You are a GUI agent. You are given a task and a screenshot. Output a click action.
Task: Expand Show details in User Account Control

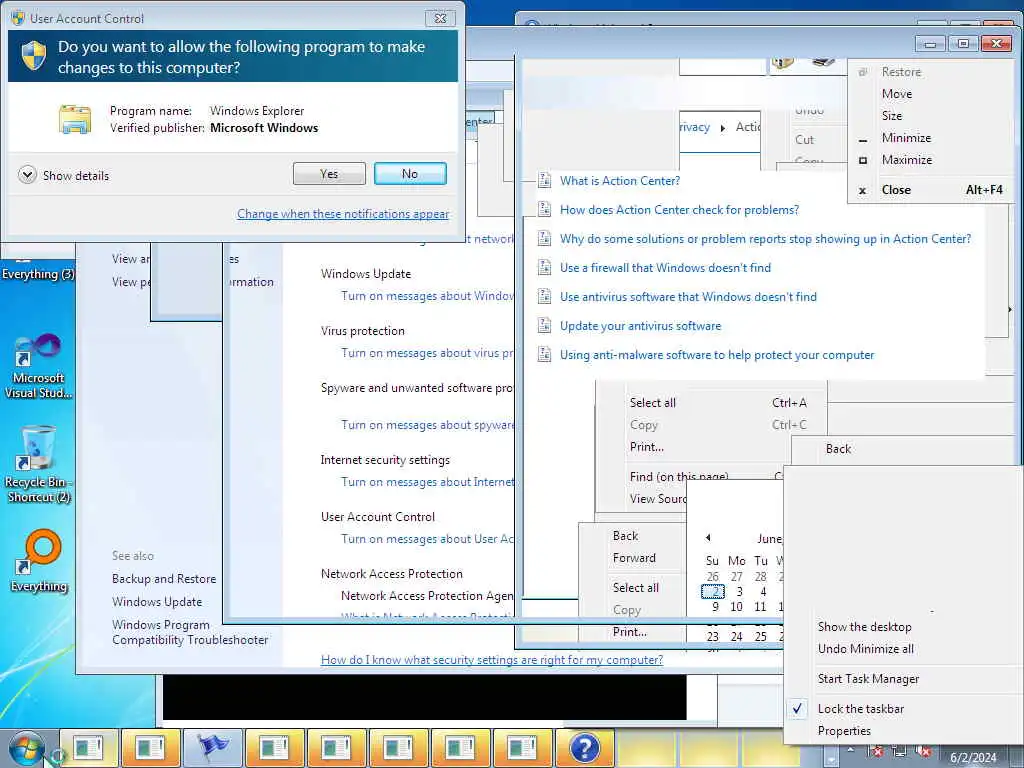tap(63, 175)
